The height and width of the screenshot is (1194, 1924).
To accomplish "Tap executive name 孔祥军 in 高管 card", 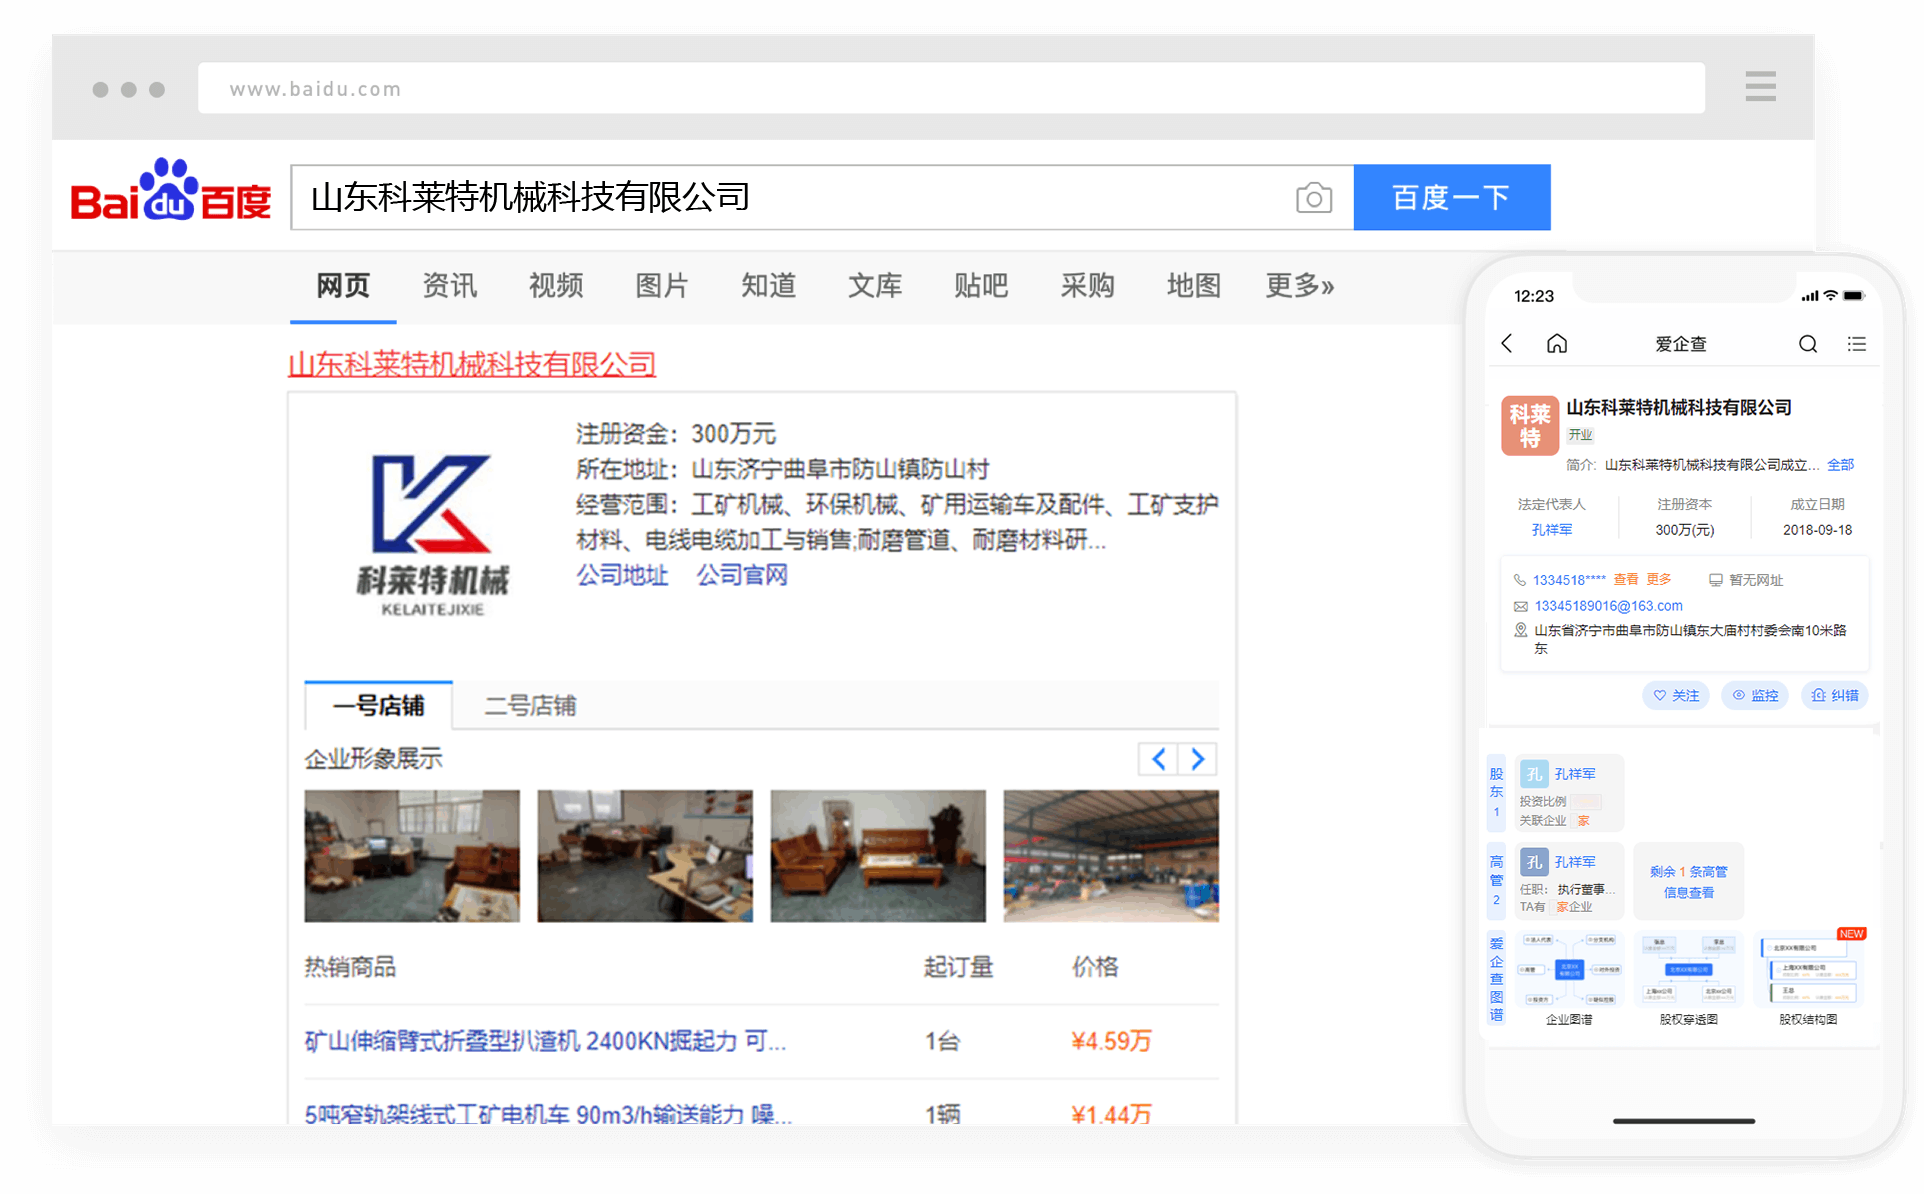I will coord(1575,862).
